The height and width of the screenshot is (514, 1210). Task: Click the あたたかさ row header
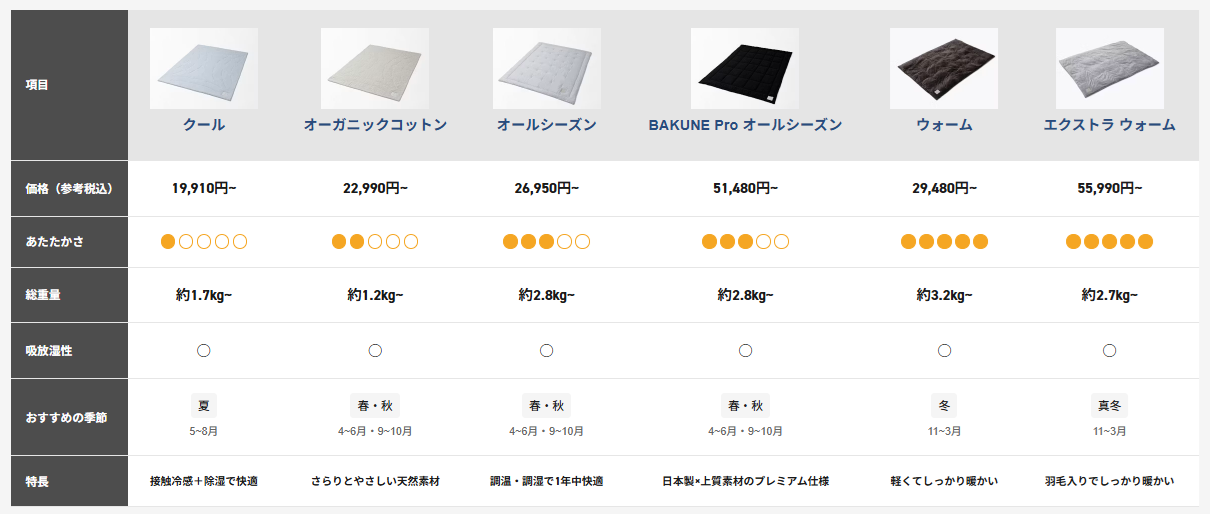coord(69,242)
